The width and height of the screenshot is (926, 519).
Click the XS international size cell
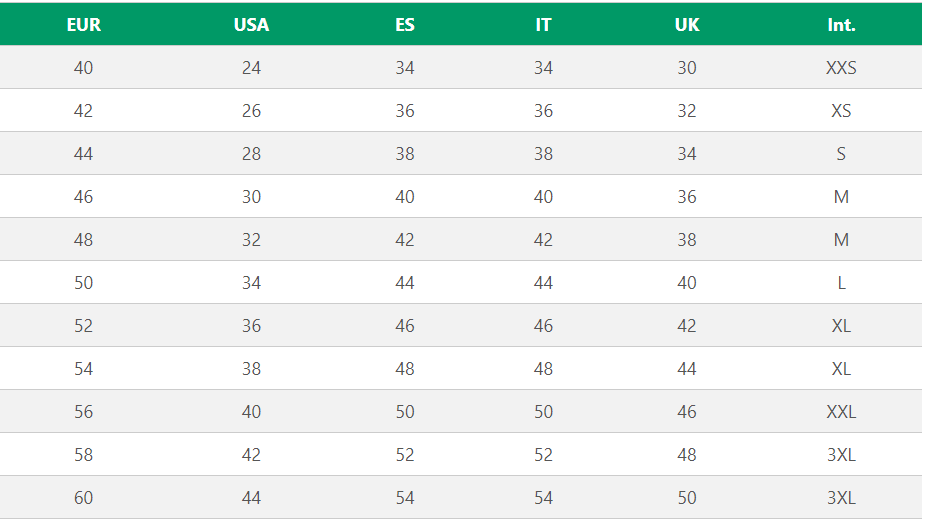(x=841, y=111)
